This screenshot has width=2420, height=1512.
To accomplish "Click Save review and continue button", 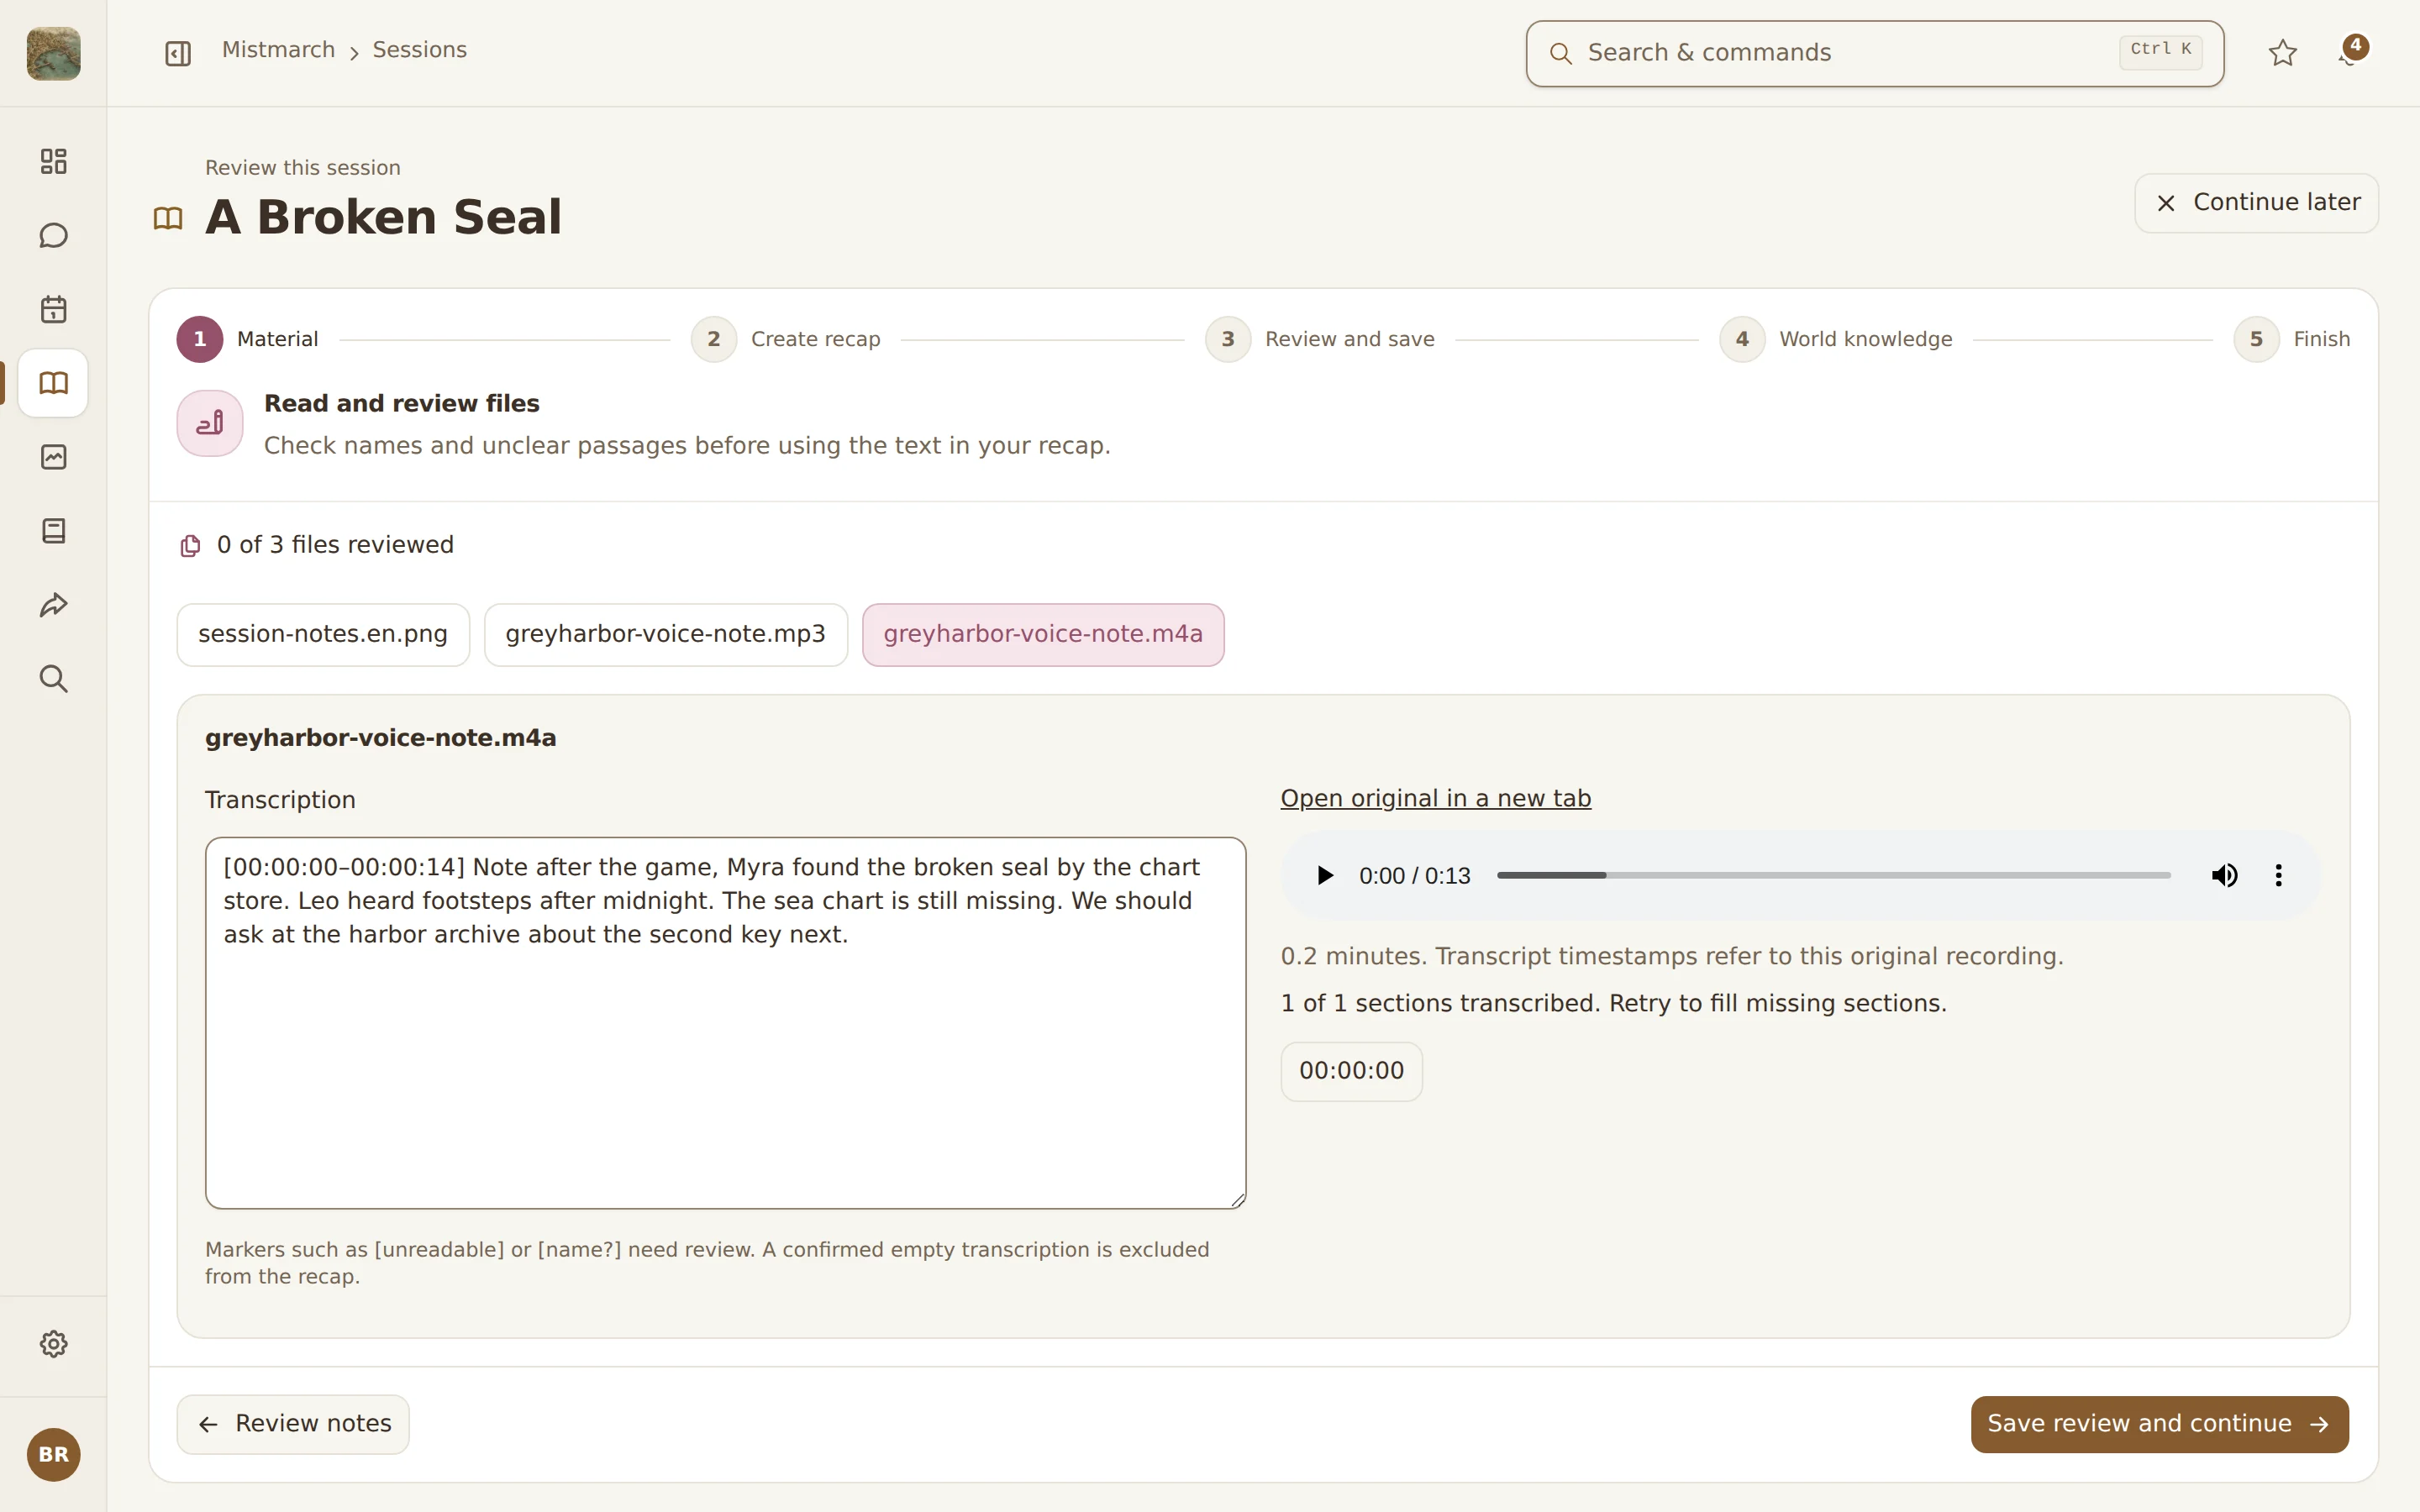I will click(2159, 1424).
